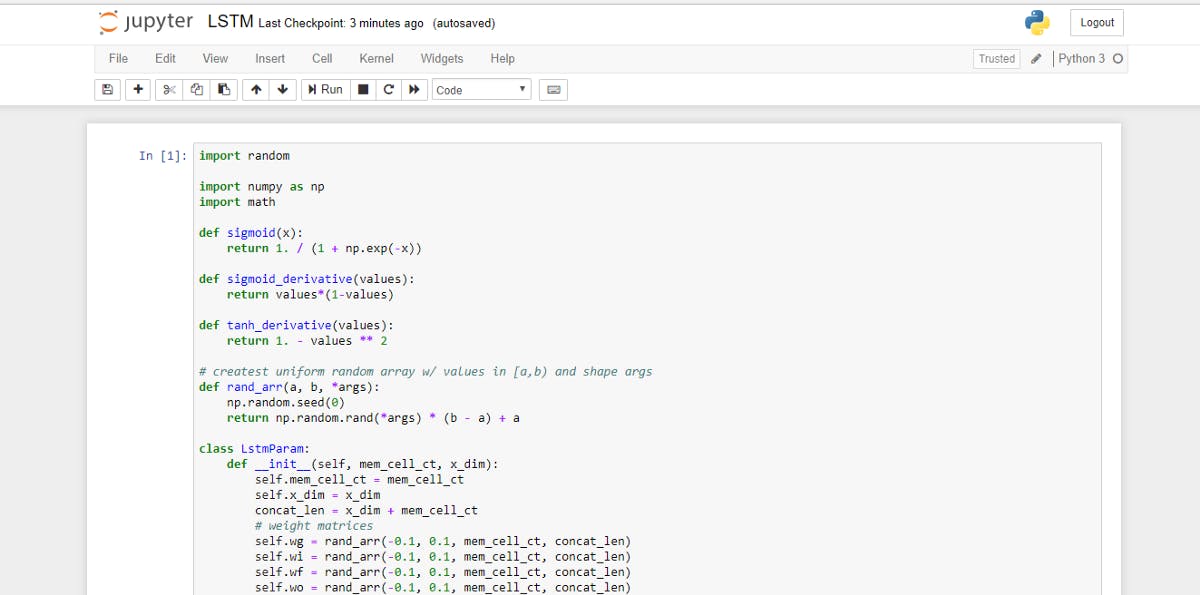
Task: Cut selected cells with scissors icon
Action: pos(169,90)
